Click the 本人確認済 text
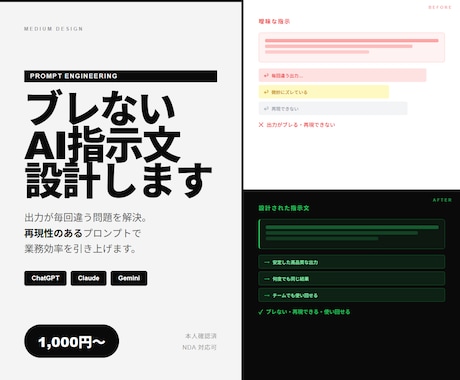This screenshot has width=460, height=380. click(201, 336)
